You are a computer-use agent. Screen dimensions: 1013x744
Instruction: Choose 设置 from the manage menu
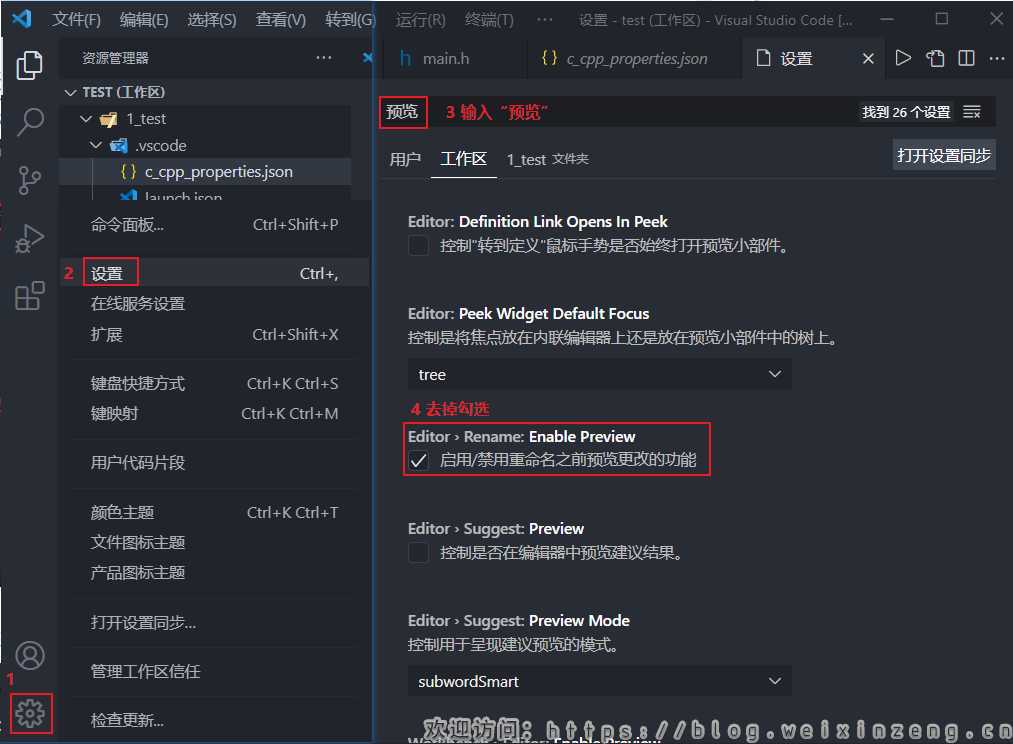(214, 274)
